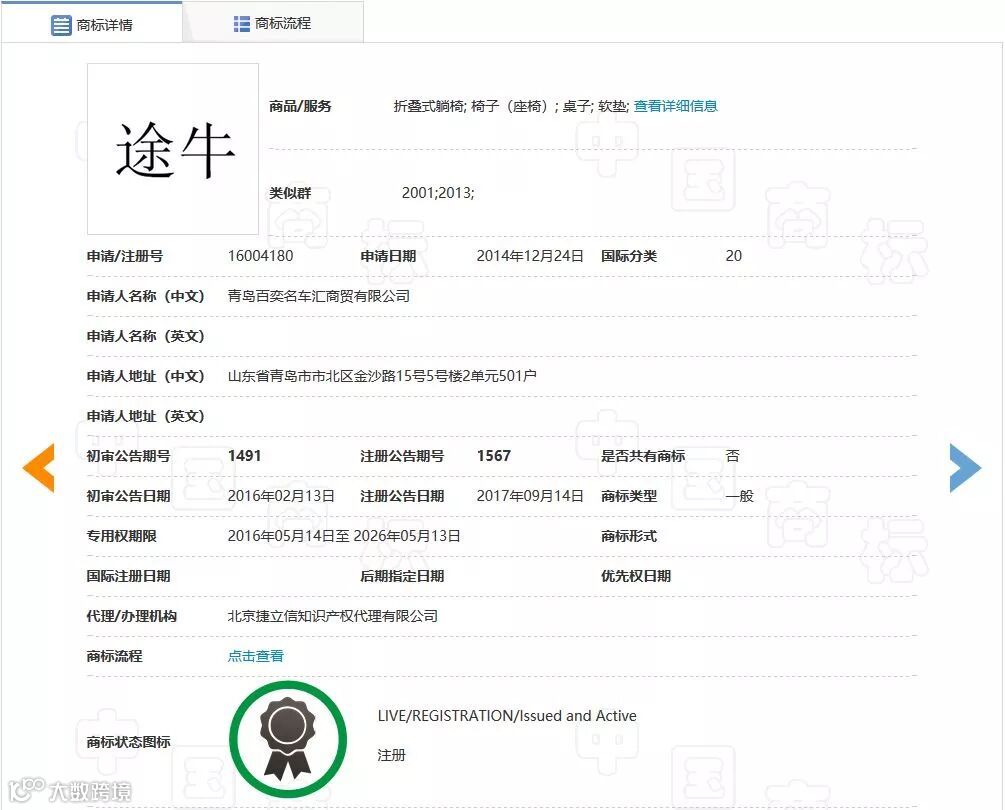Click the 申请/注册号 label
The width and height of the screenshot is (1005, 810).
pyautogui.click(x=125, y=256)
